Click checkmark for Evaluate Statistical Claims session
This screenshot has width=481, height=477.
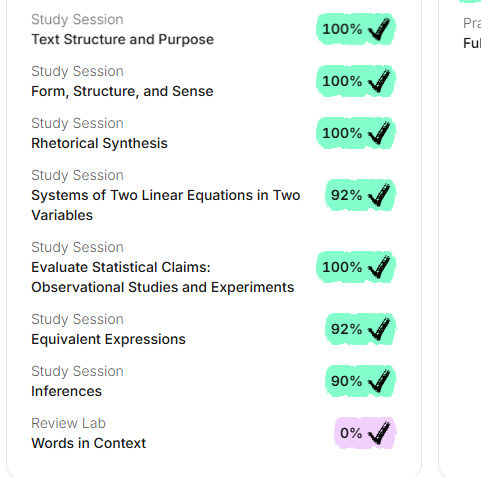pos(379,267)
